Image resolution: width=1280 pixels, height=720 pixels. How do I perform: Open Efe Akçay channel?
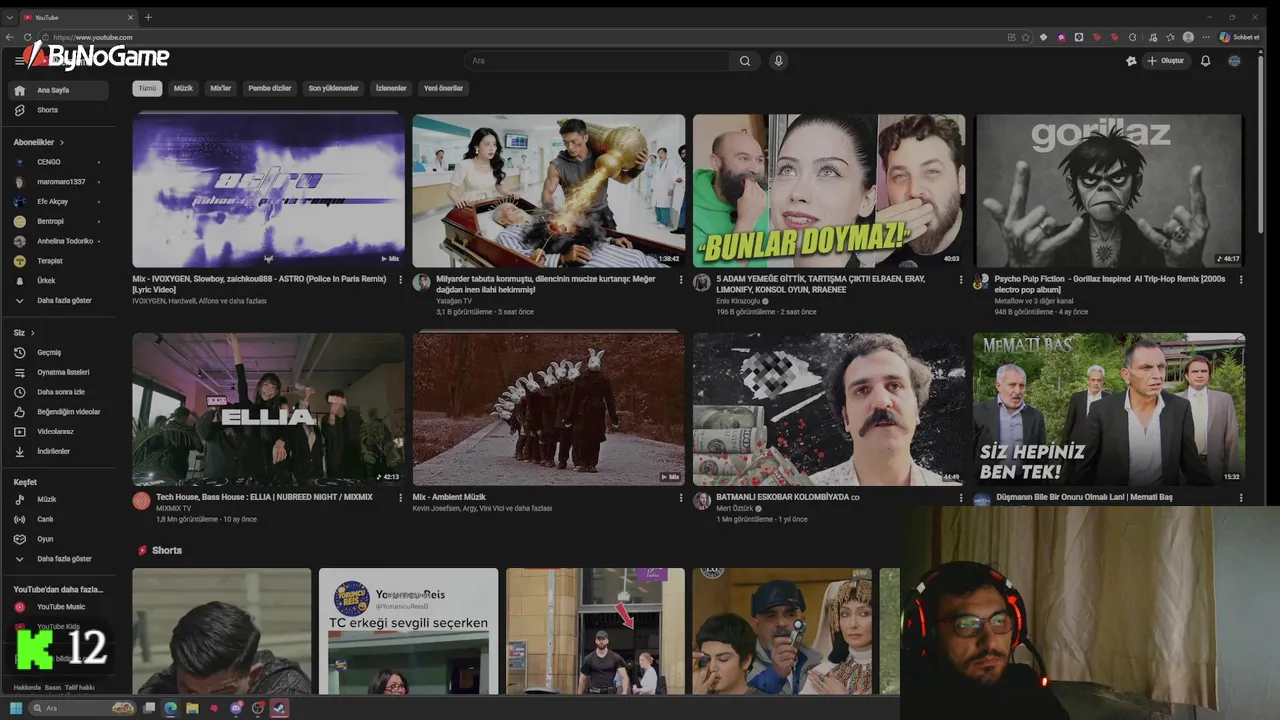pyautogui.click(x=57, y=201)
